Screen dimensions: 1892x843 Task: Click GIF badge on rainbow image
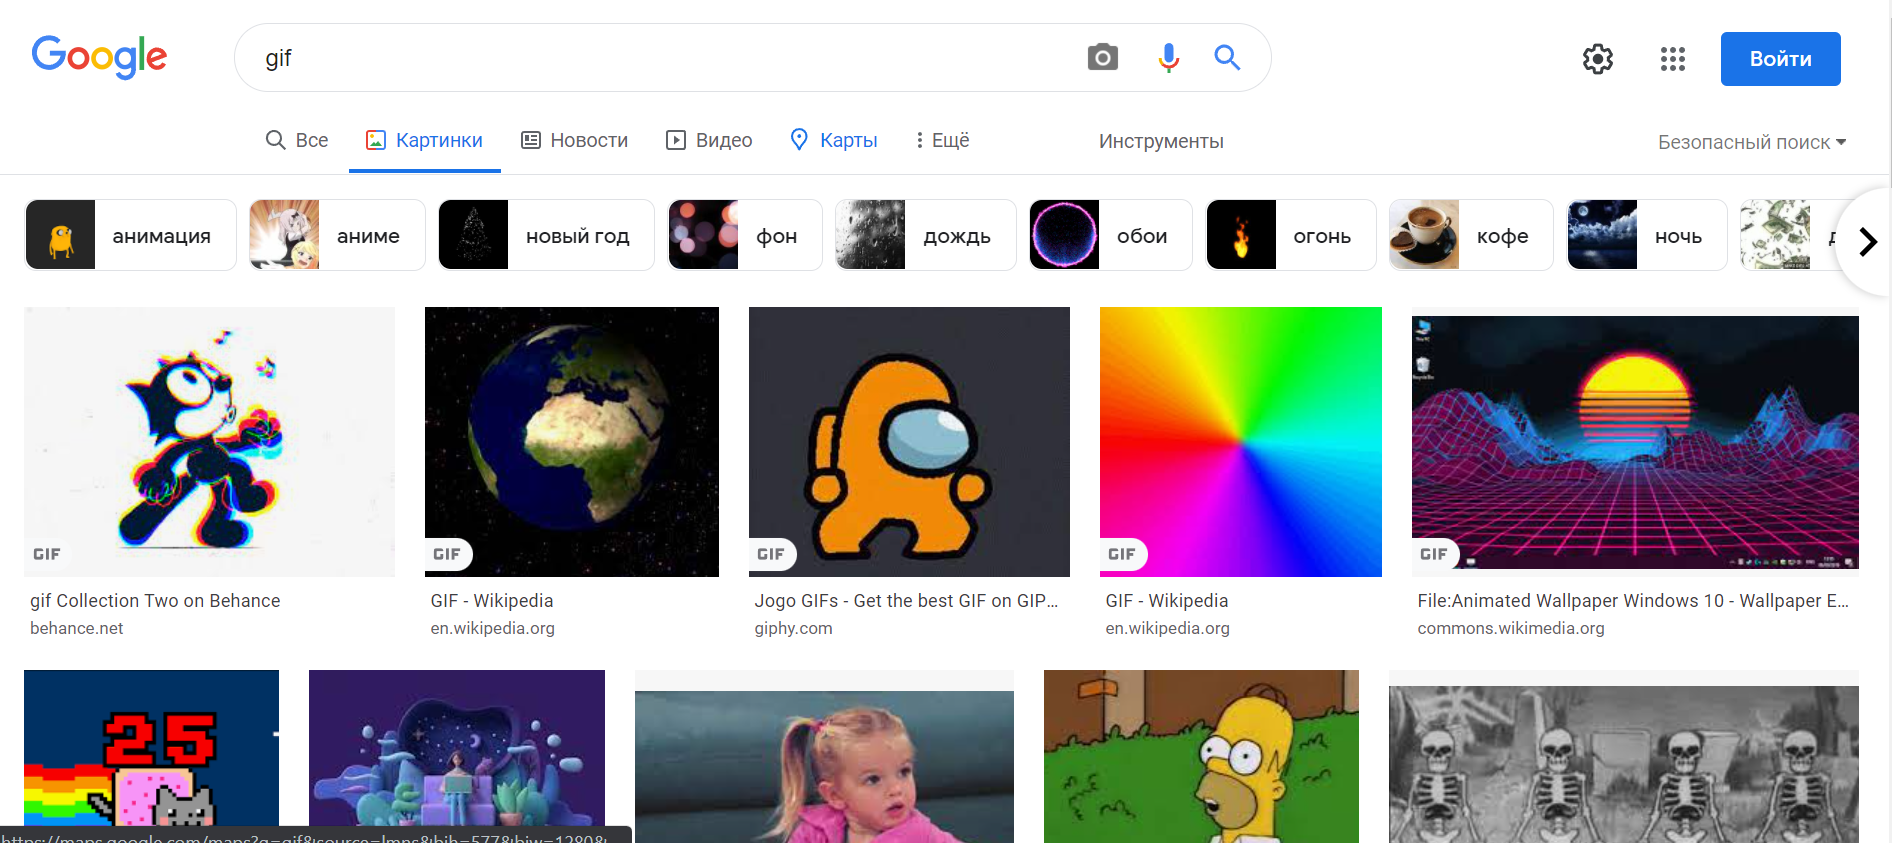tap(1122, 554)
